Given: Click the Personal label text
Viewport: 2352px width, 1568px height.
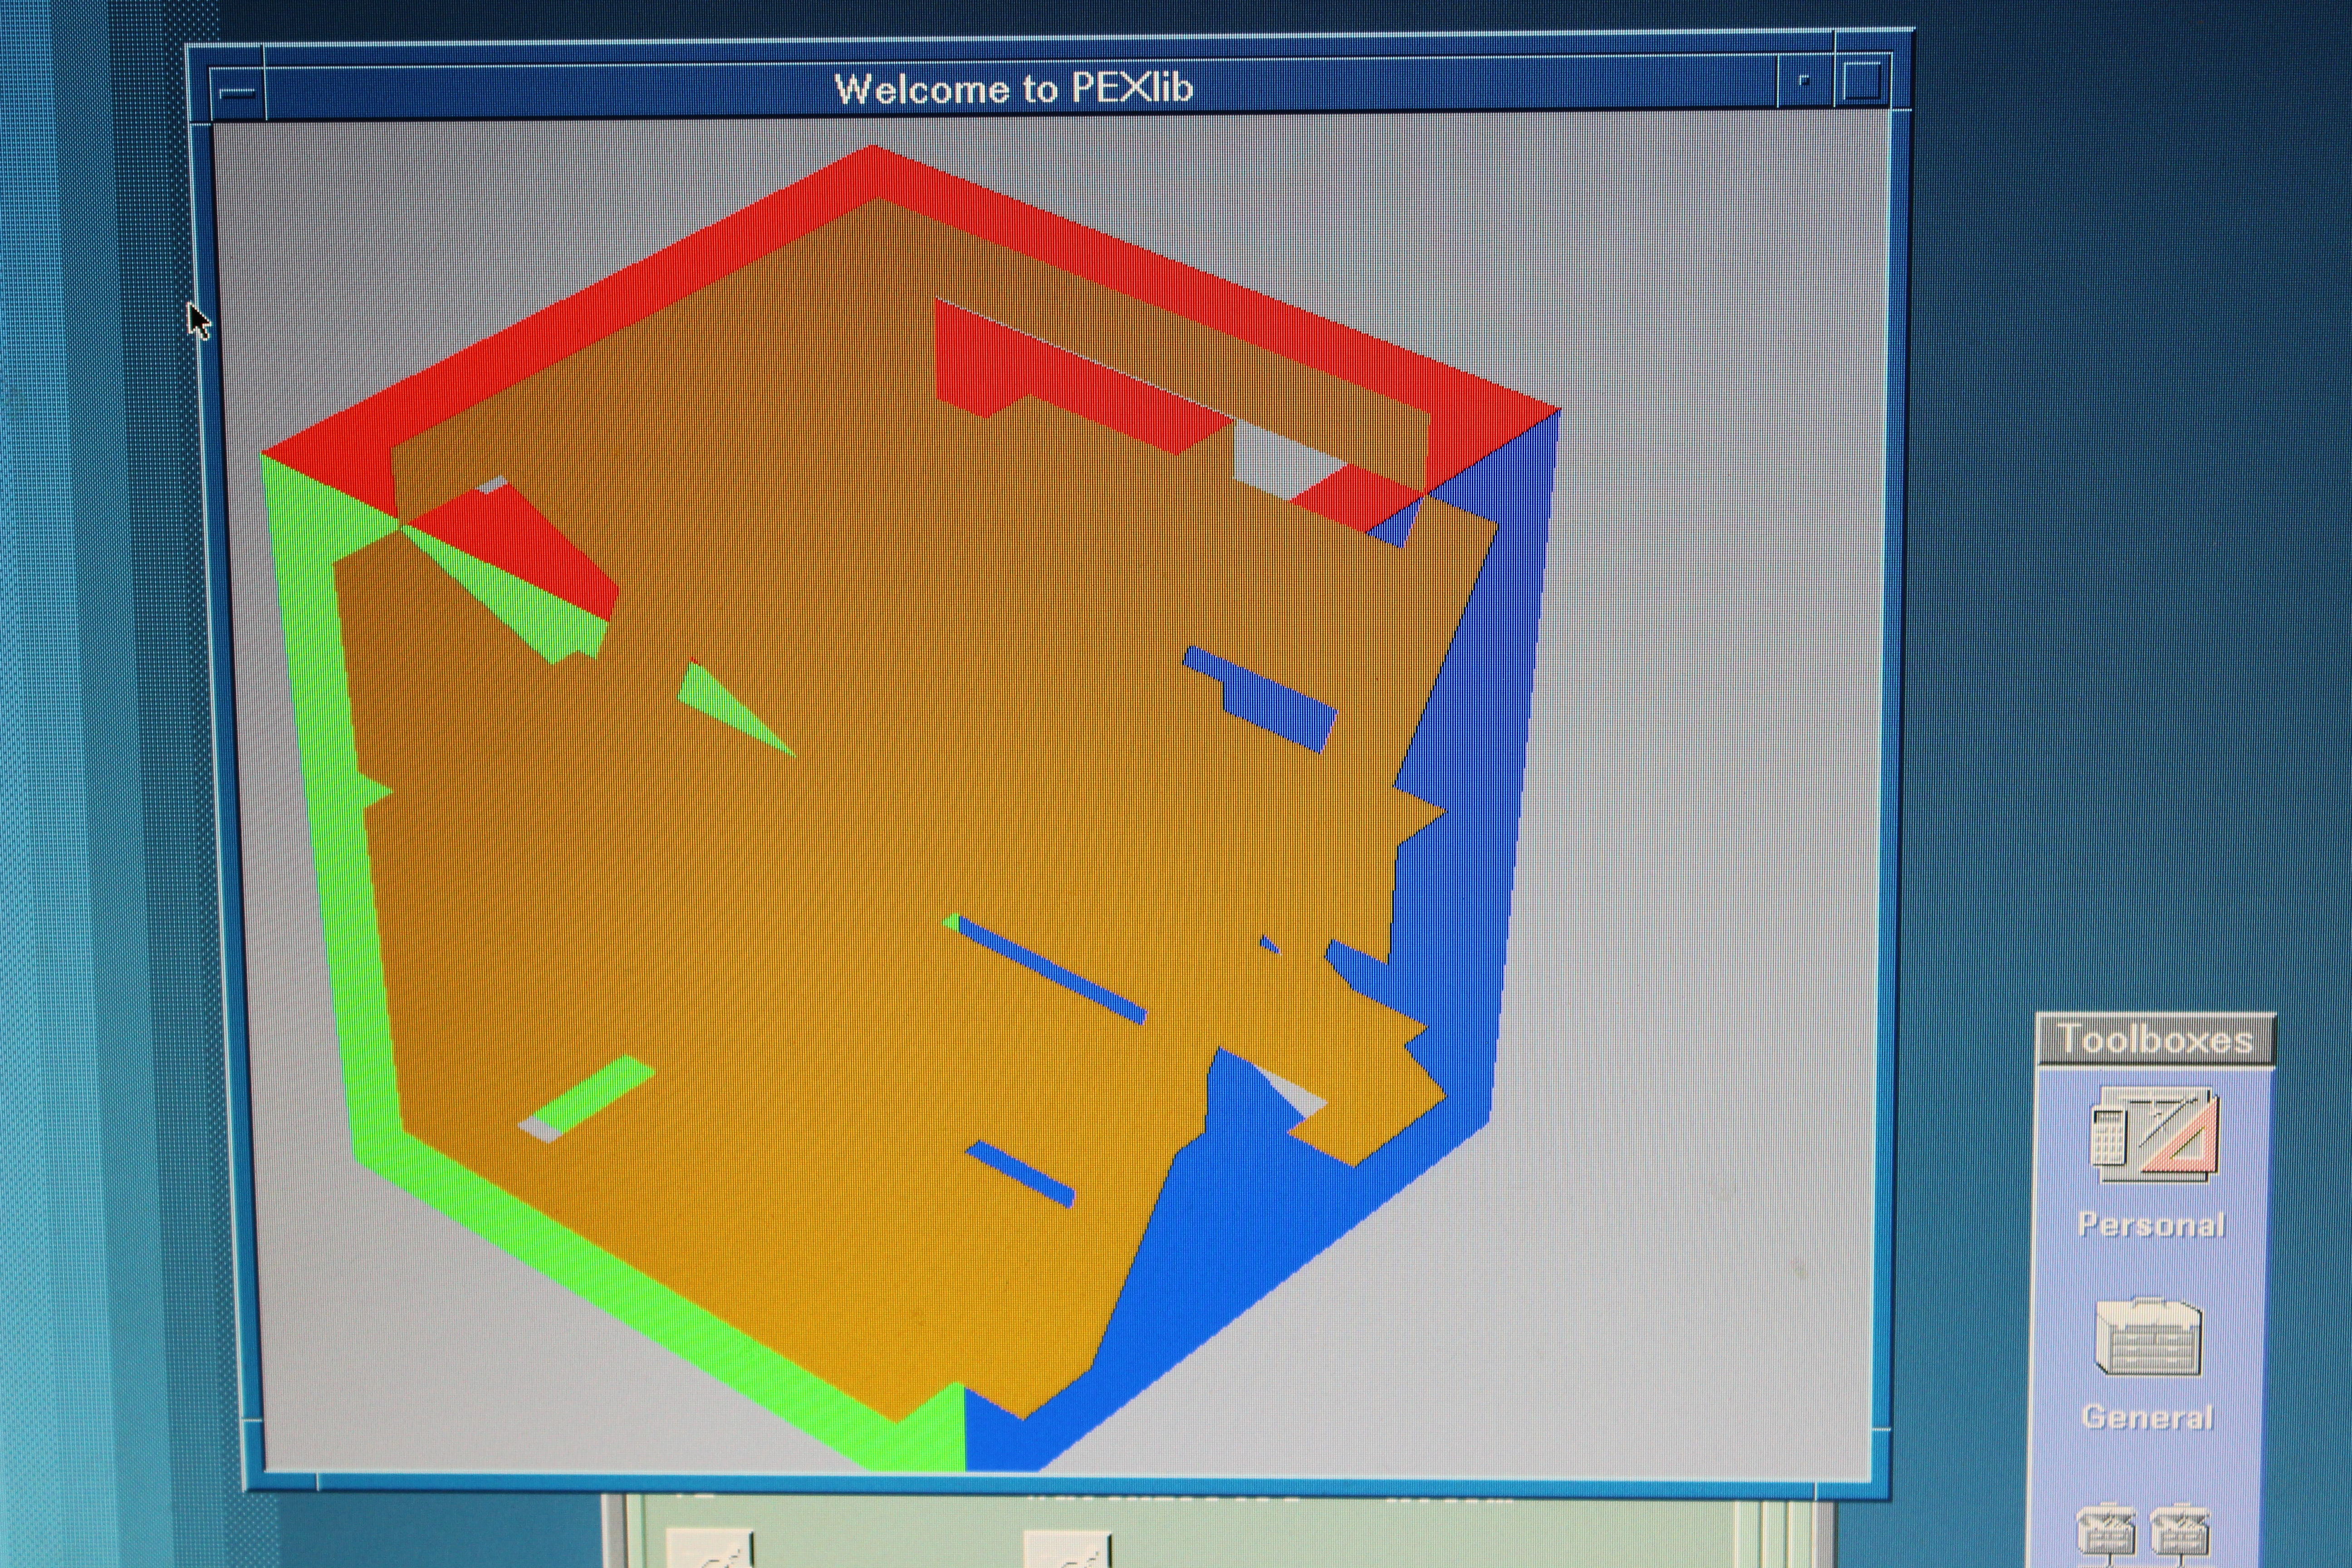Looking at the screenshot, I should (2151, 1225).
